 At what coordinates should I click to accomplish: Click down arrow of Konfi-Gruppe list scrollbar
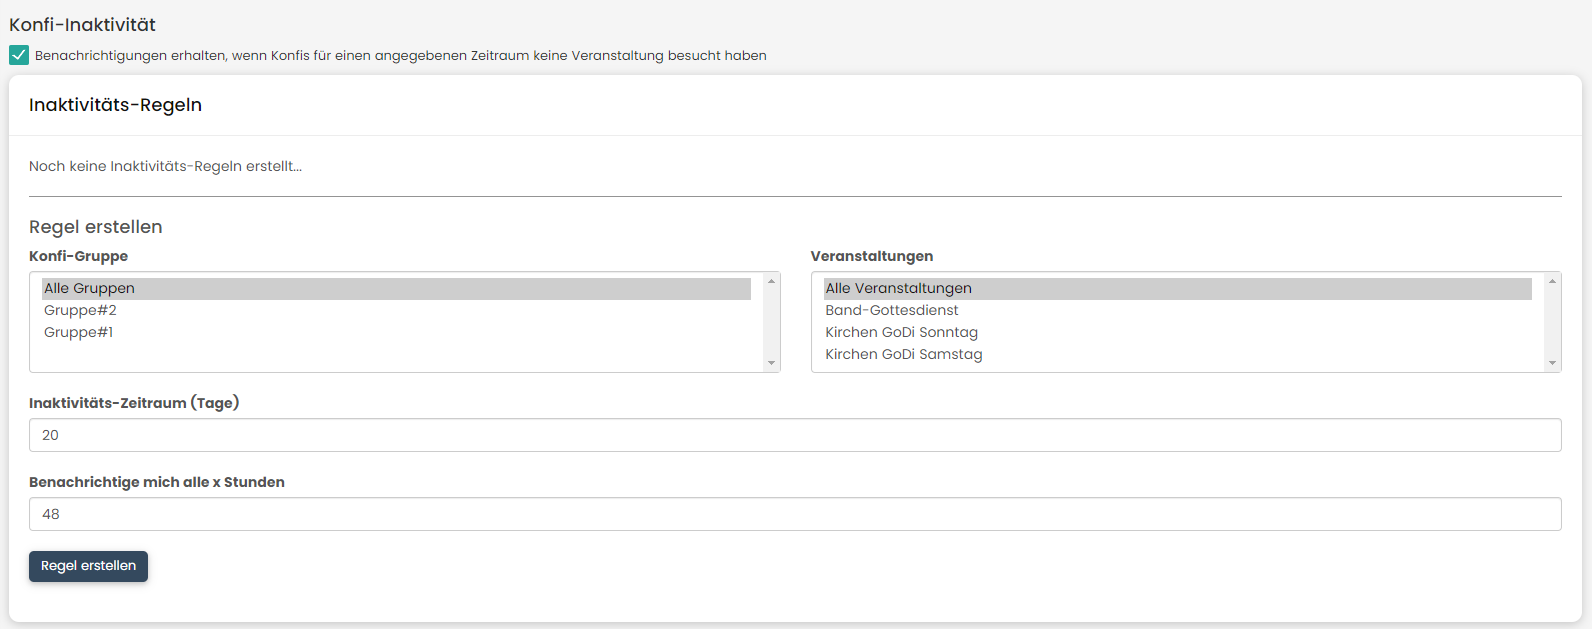(x=771, y=363)
